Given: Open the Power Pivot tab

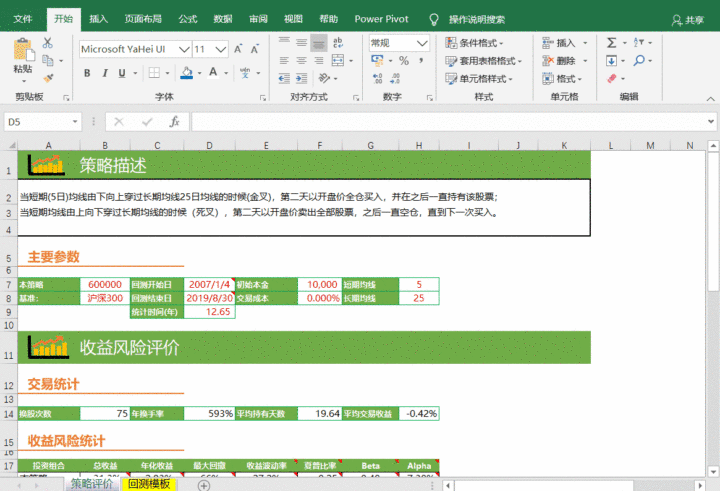Looking at the screenshot, I should tap(381, 19).
